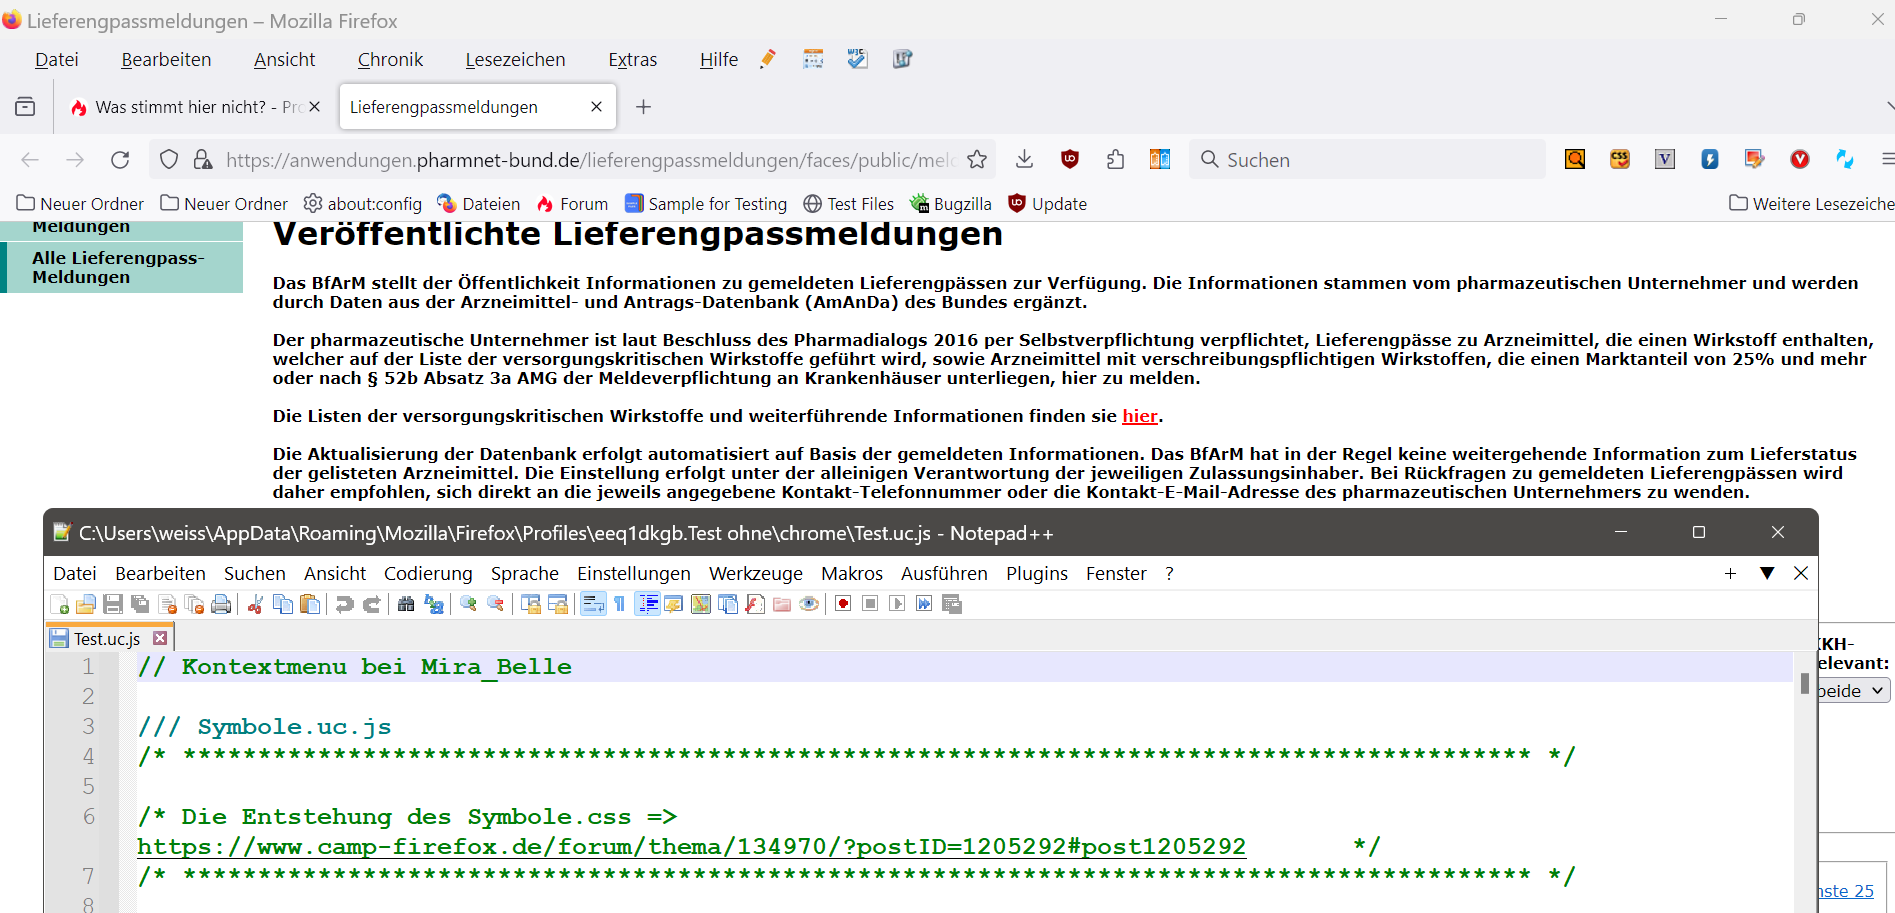The image size is (1895, 913).
Task: Select Alle Lieferengpass-Meldungen in the sidebar
Action: (118, 268)
